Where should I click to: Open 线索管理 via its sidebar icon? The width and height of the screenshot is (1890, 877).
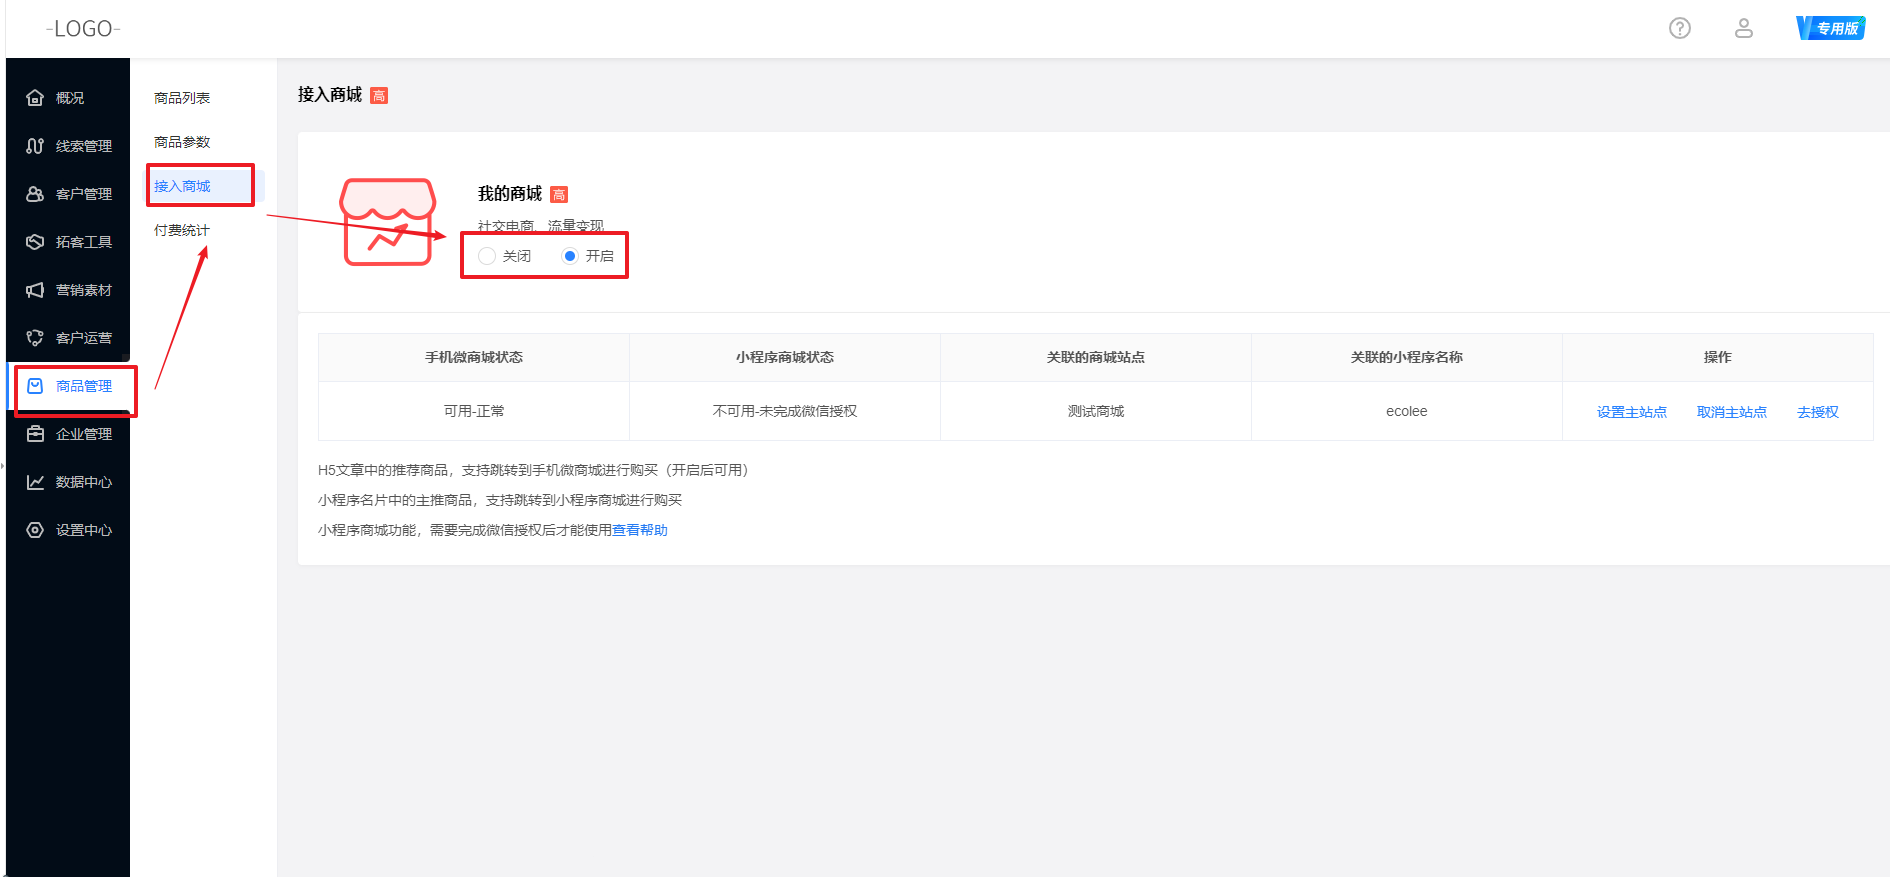tap(35, 146)
